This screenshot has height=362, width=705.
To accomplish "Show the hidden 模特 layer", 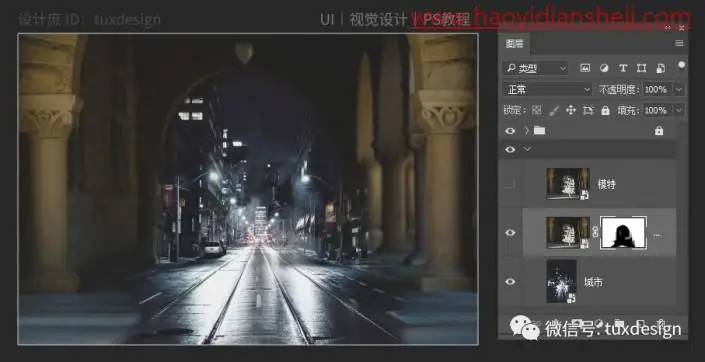I will coord(510,184).
